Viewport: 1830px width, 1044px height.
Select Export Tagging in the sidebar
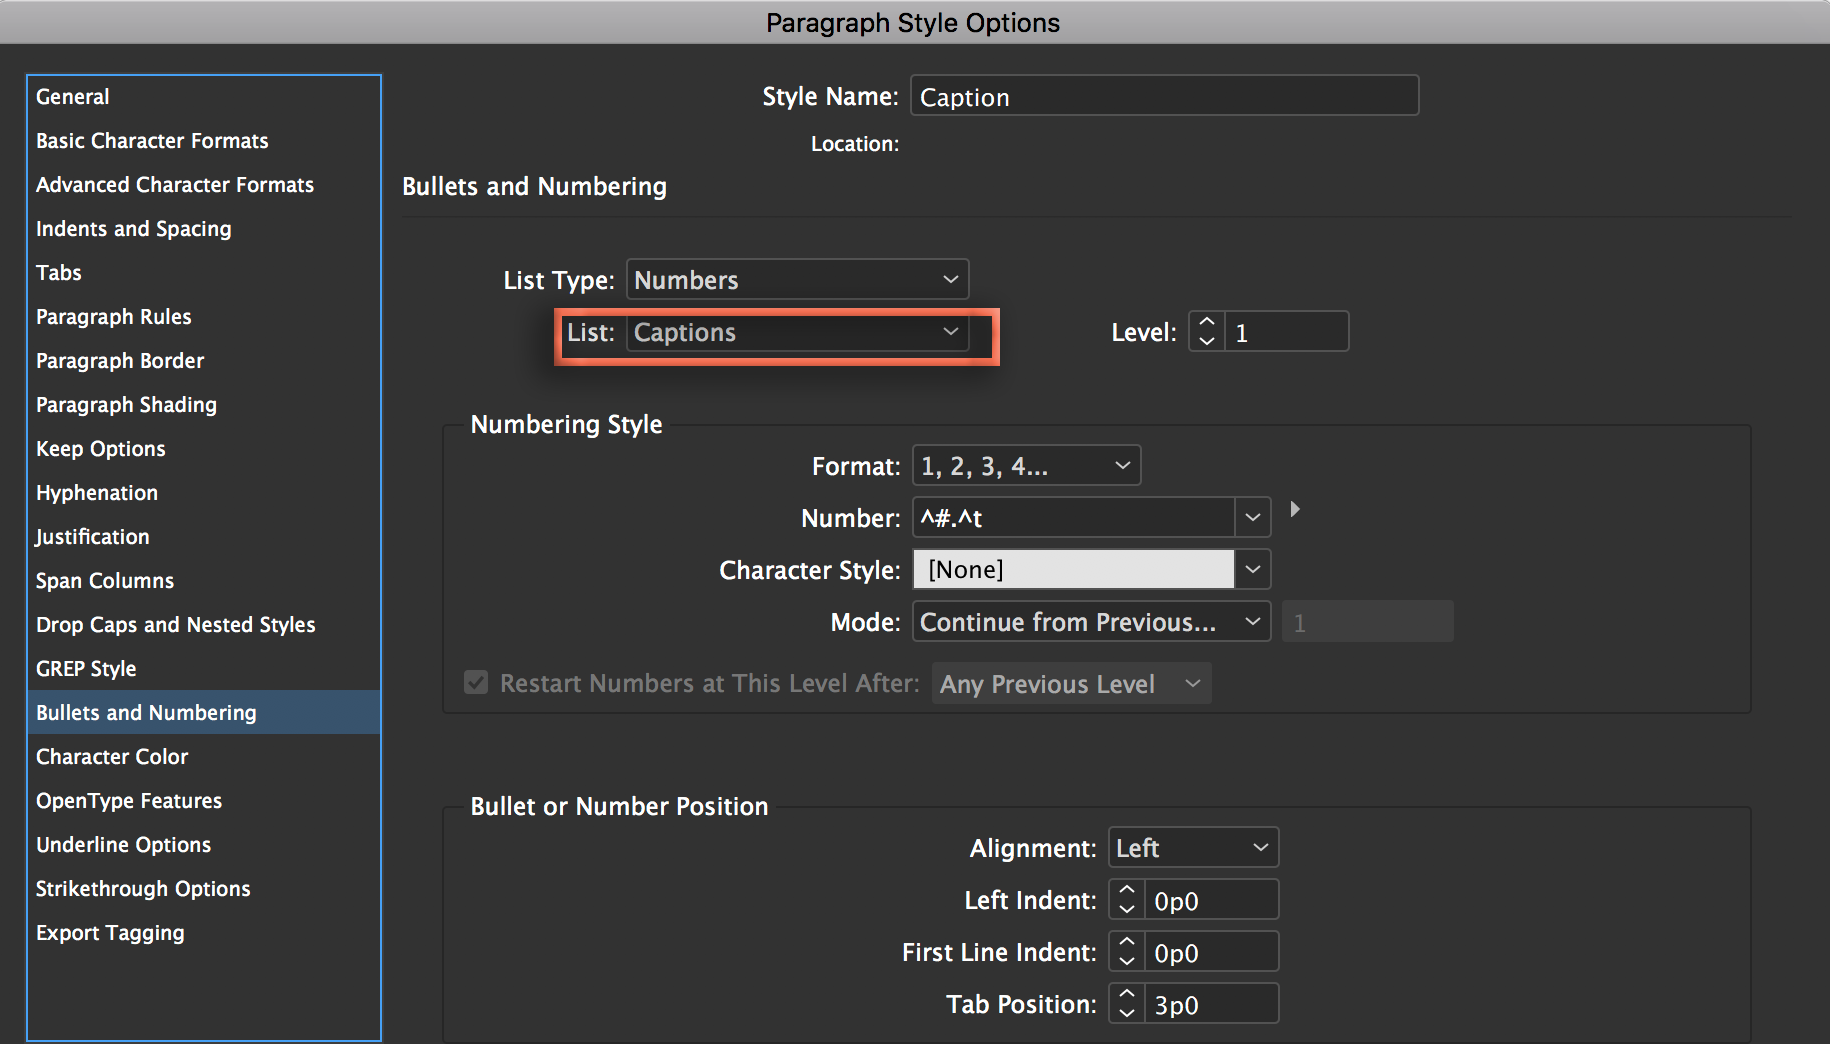[x=110, y=933]
